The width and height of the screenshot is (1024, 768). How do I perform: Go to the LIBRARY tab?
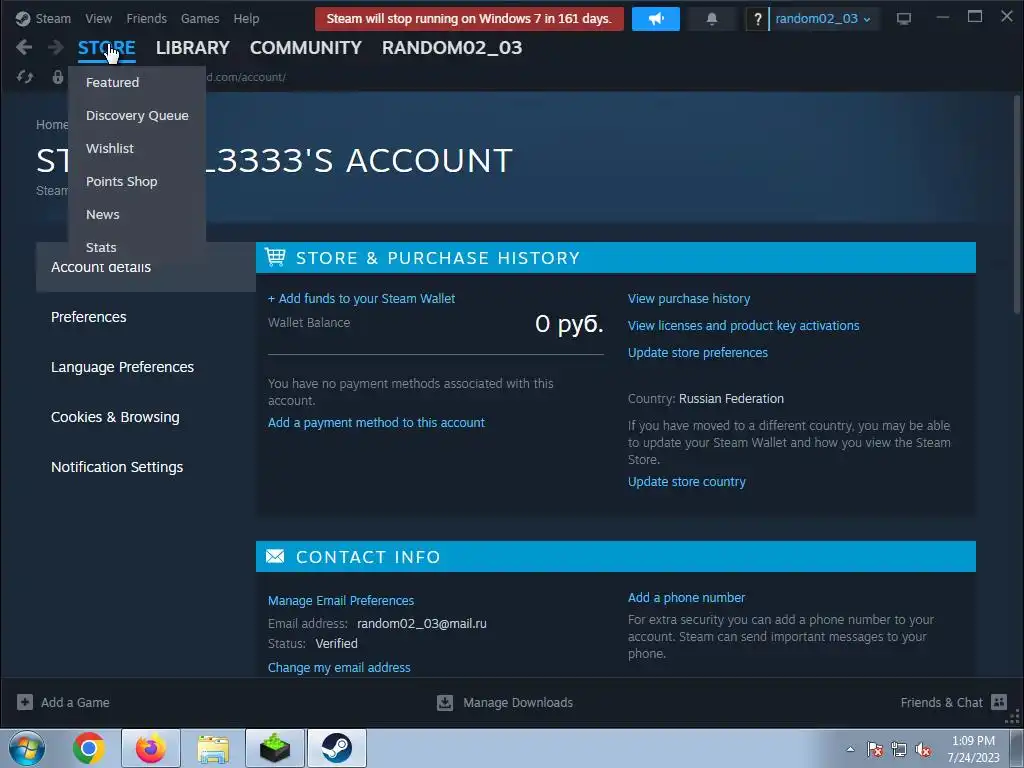(193, 48)
